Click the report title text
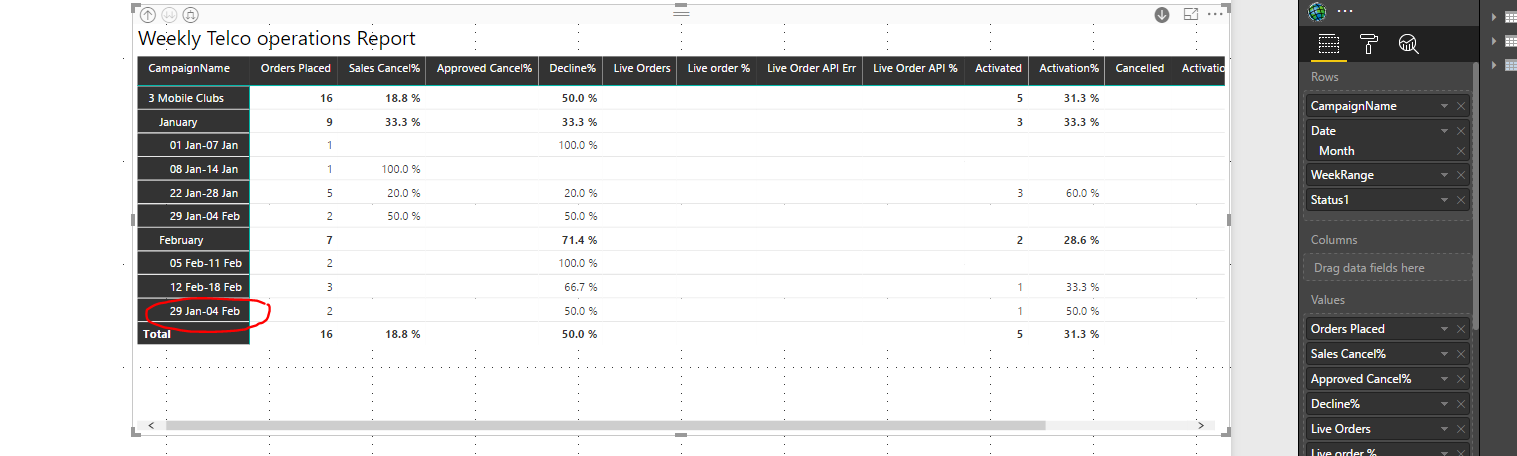 click(277, 39)
